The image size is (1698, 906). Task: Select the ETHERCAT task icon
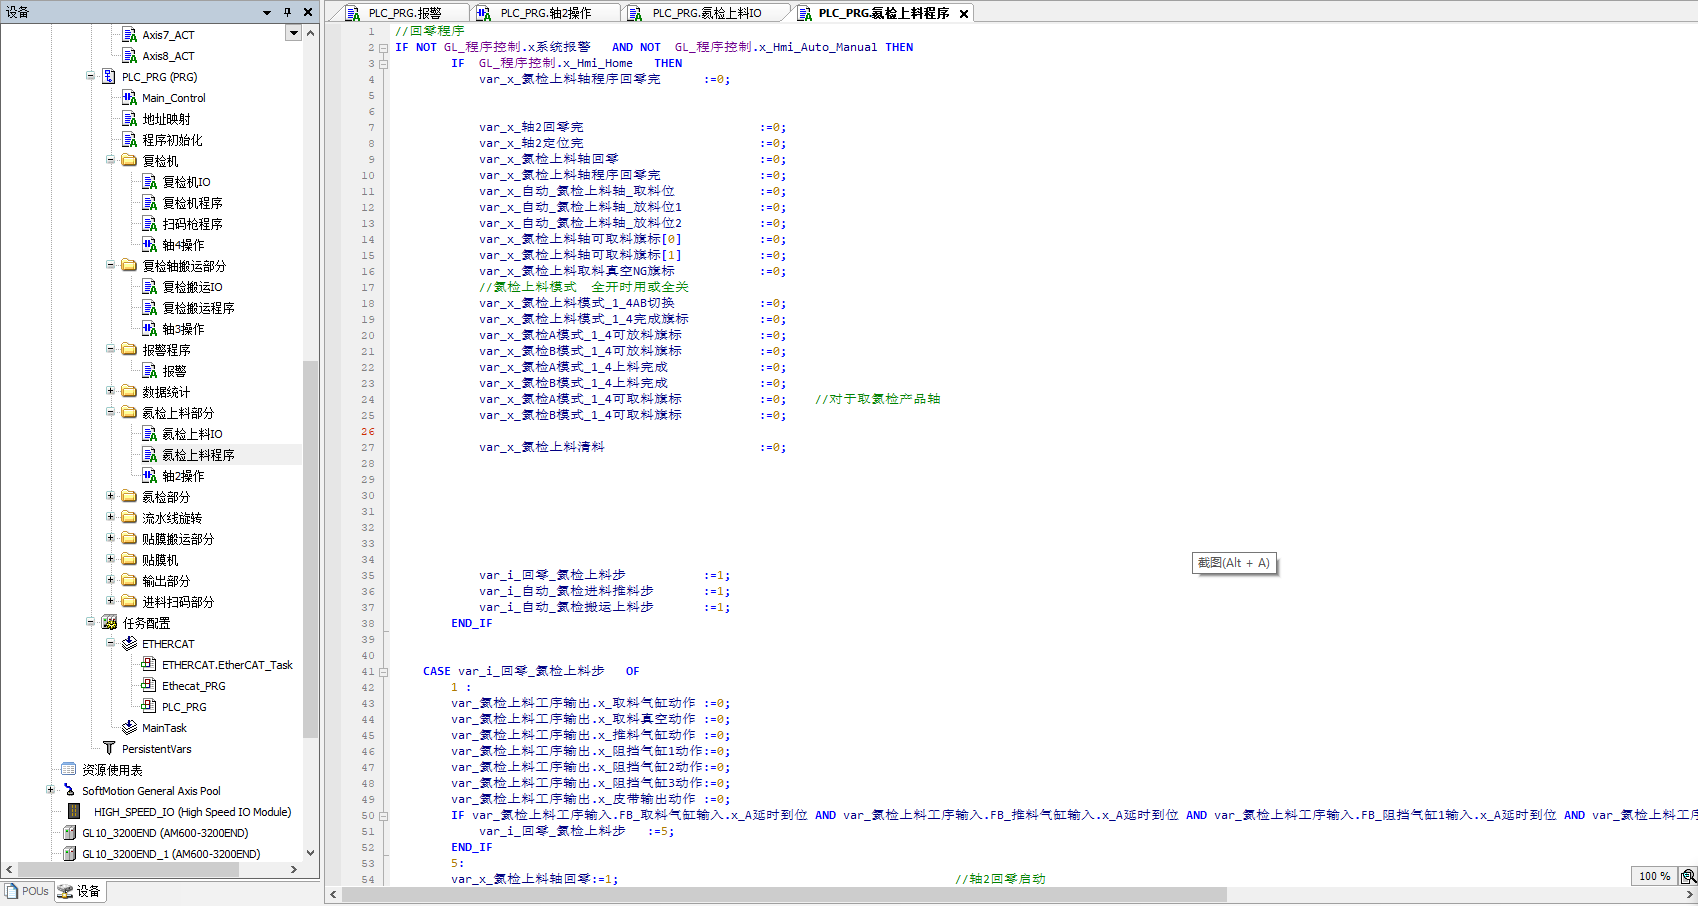click(129, 644)
